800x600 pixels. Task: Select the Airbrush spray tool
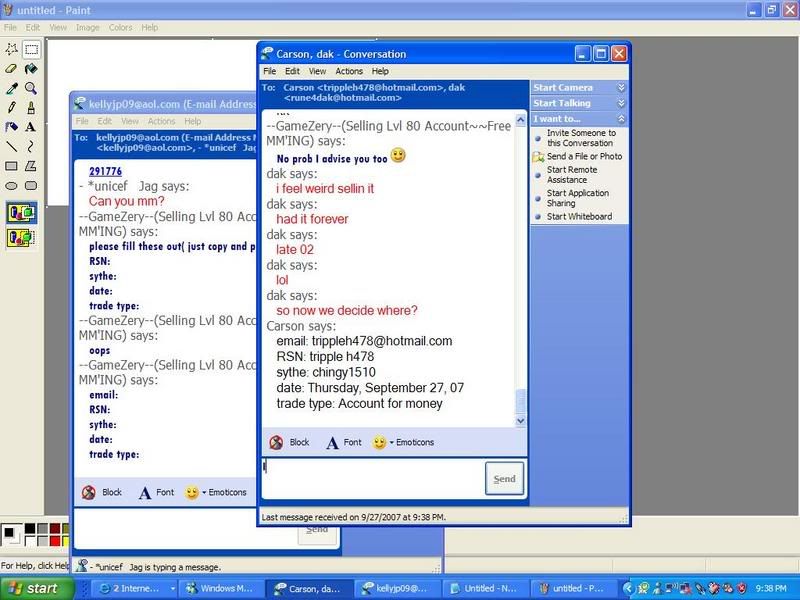pos(11,127)
